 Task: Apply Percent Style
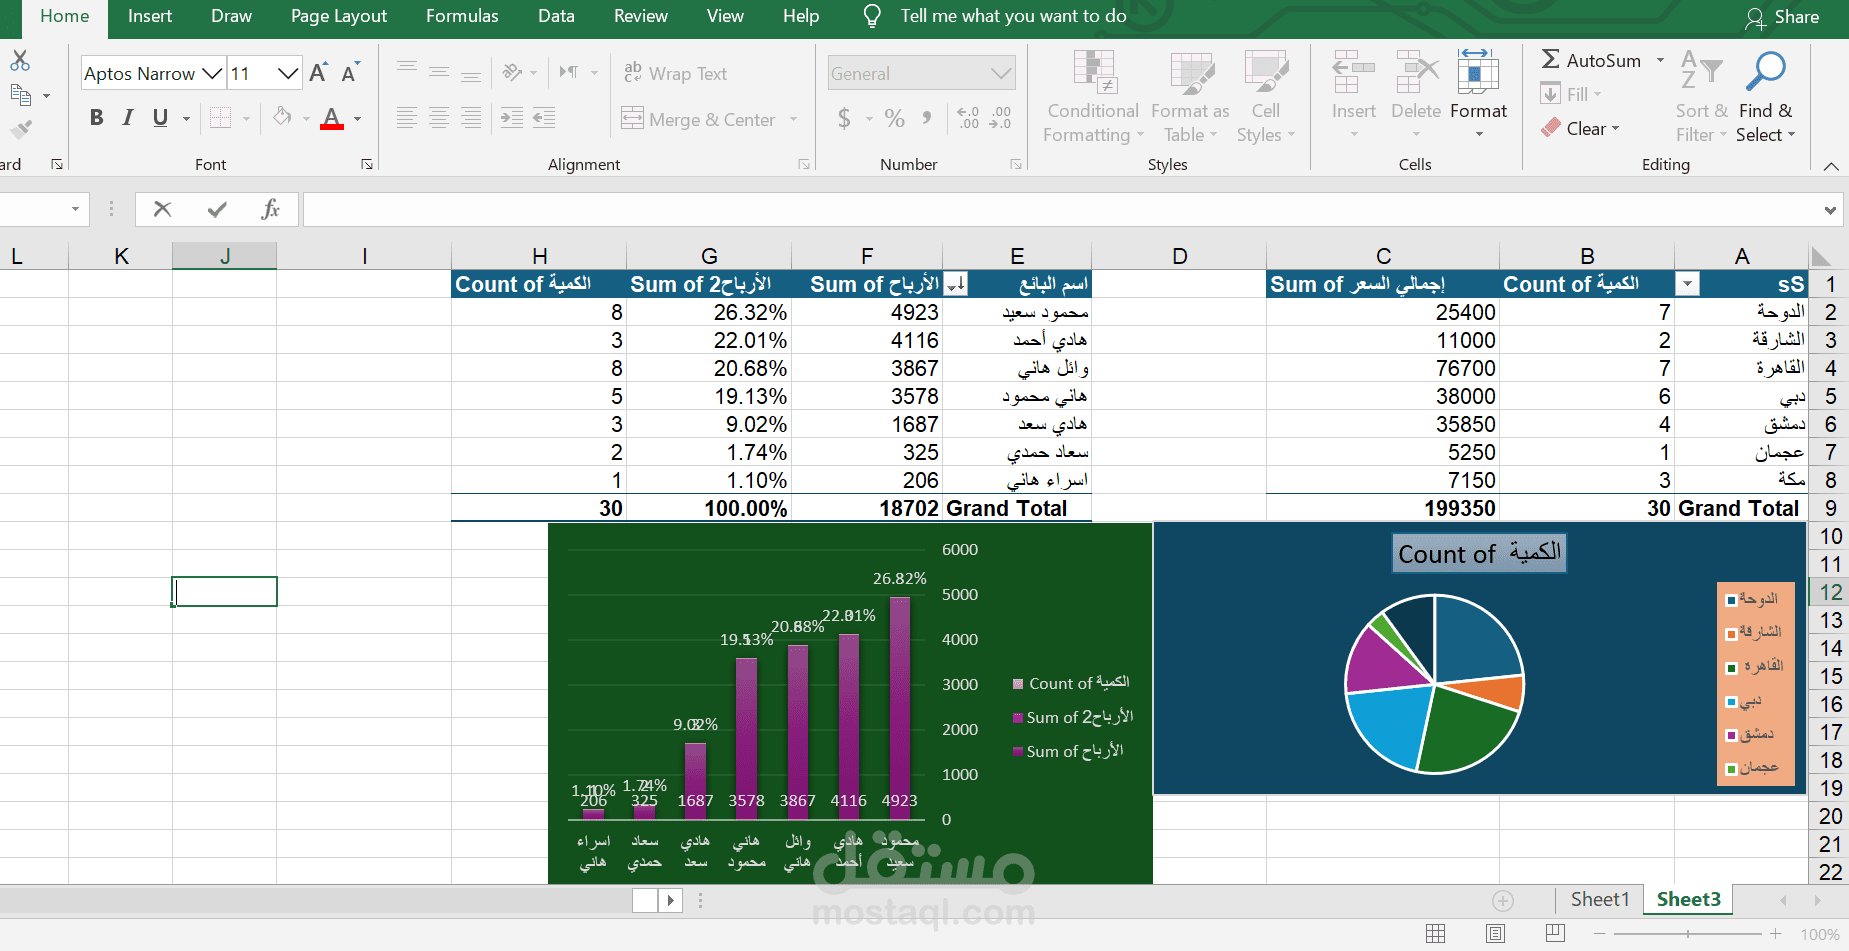(x=895, y=118)
